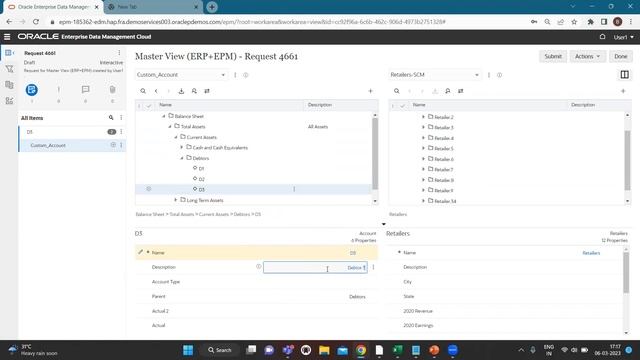Click the Debtors breadcrumb link
This screenshot has height=360, width=640.
242,214
